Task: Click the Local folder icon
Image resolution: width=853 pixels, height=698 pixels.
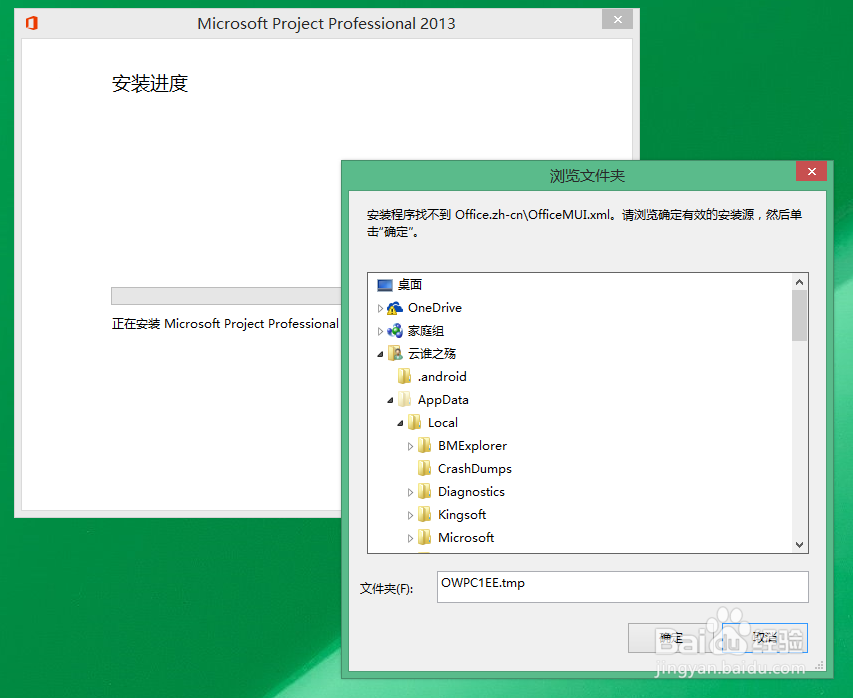Action: point(415,422)
